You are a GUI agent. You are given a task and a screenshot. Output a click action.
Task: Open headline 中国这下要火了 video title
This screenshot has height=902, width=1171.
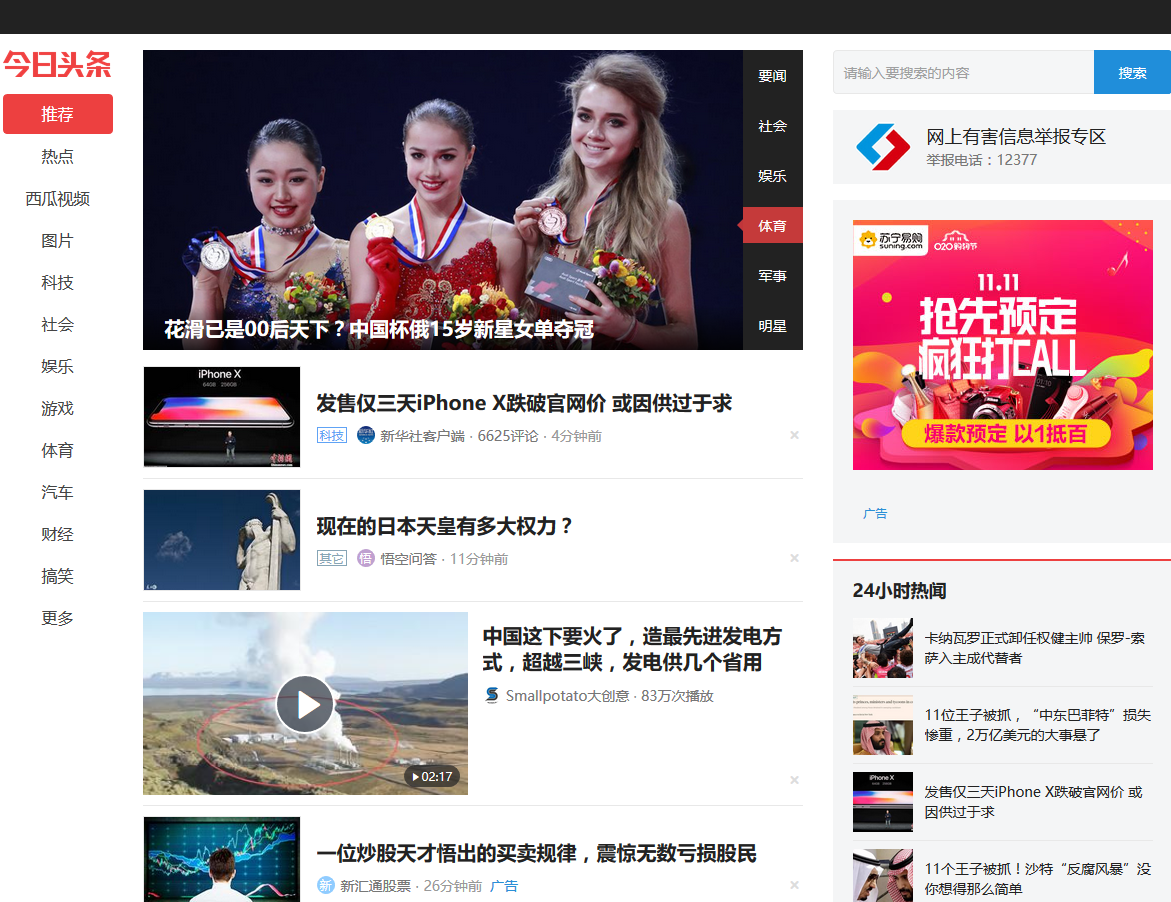pos(632,649)
